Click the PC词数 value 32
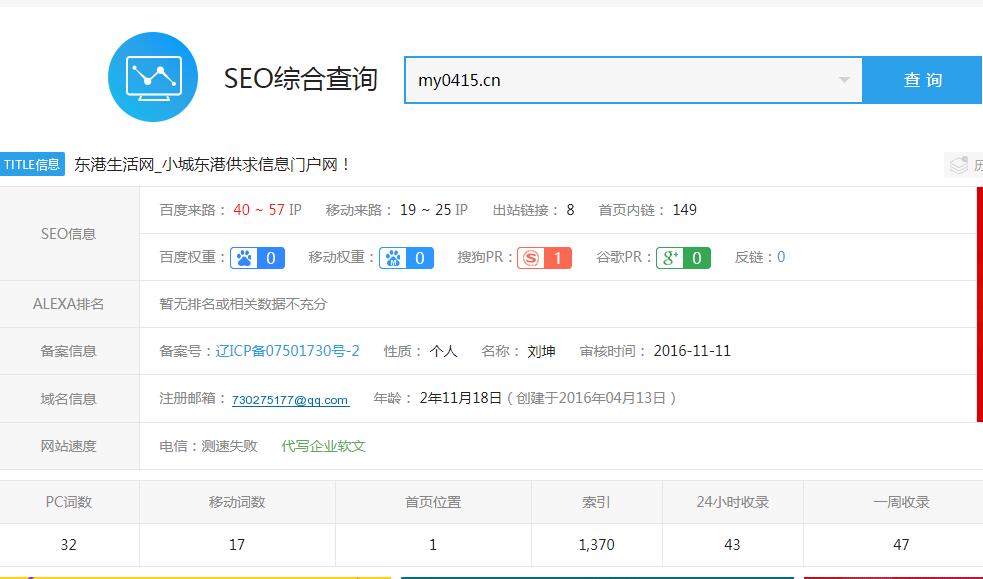Image resolution: width=983 pixels, height=579 pixels. coord(69,545)
